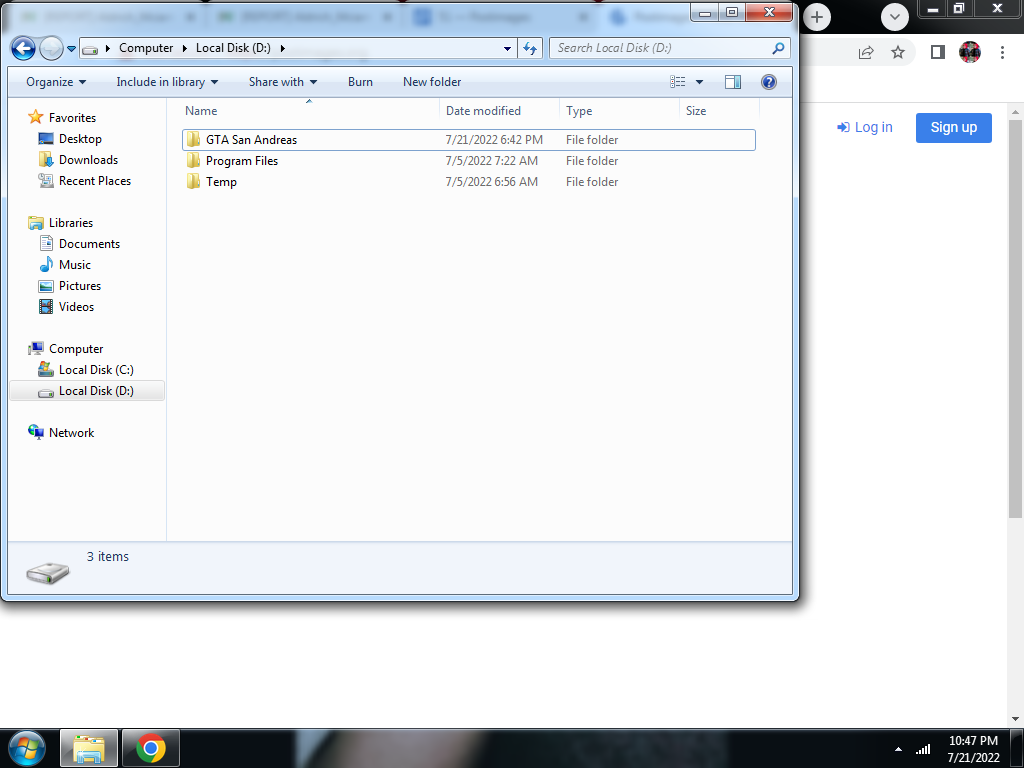This screenshot has height=768, width=1024.
Task: Sort by the Date modified column header
Action: (x=500, y=111)
